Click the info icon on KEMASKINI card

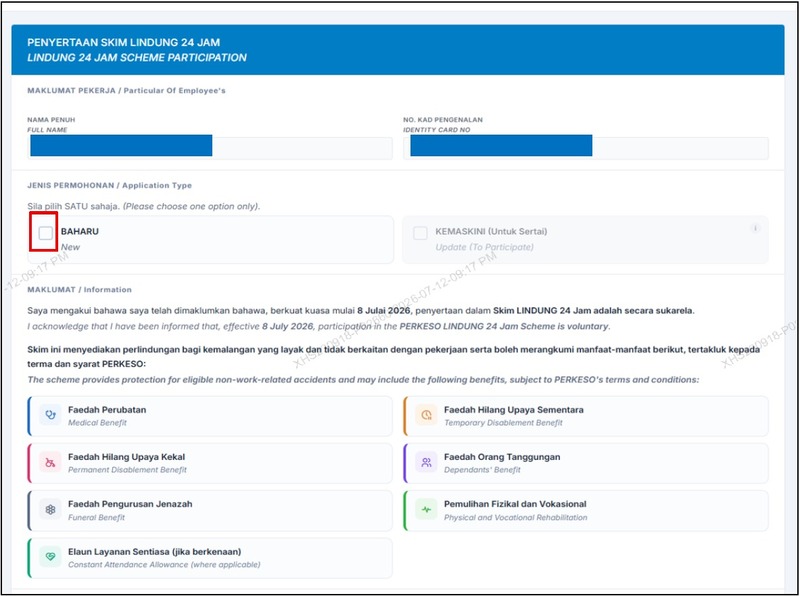[755, 228]
